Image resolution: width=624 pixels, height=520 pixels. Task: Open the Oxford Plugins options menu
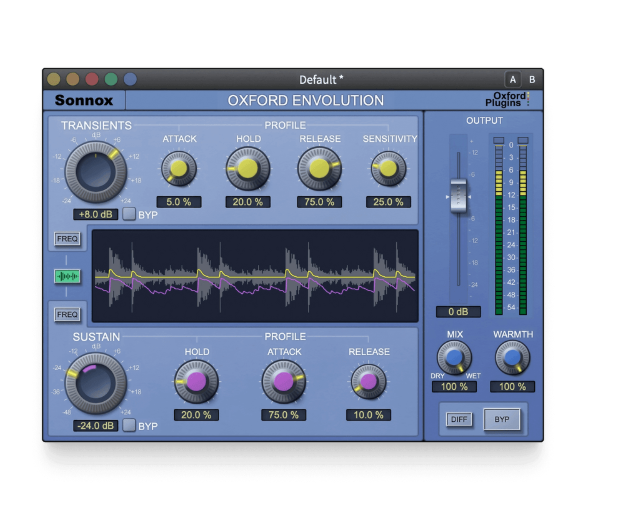507,100
